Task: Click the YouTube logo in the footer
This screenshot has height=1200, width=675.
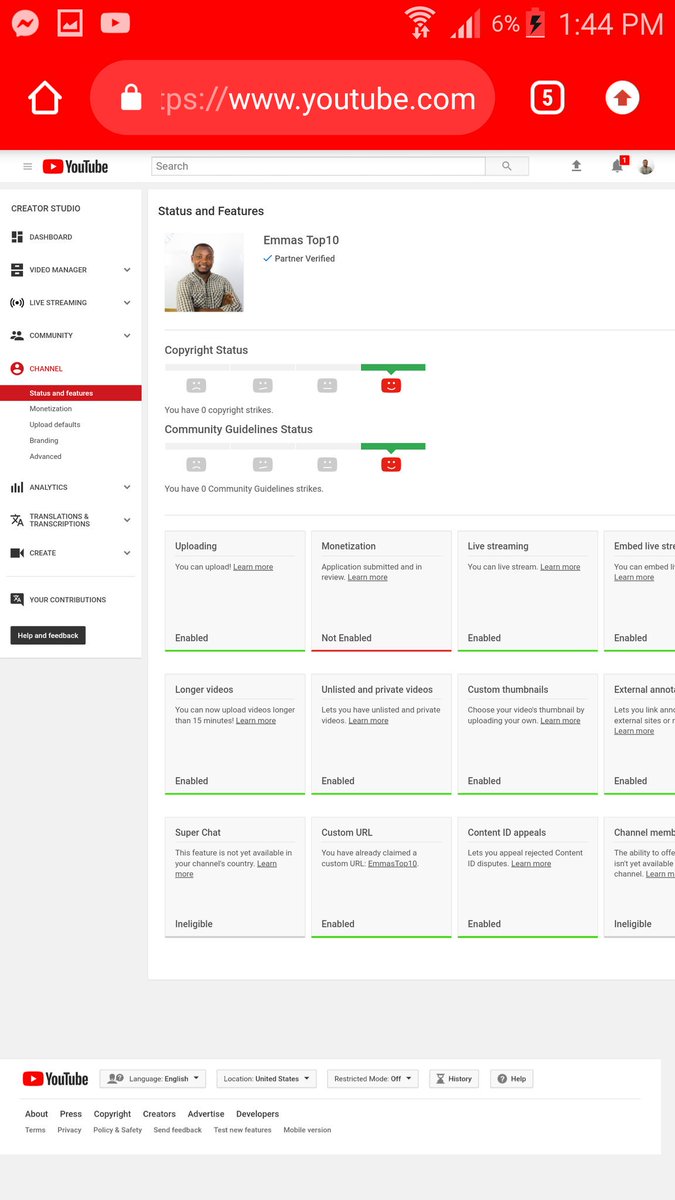Action: (x=56, y=1079)
